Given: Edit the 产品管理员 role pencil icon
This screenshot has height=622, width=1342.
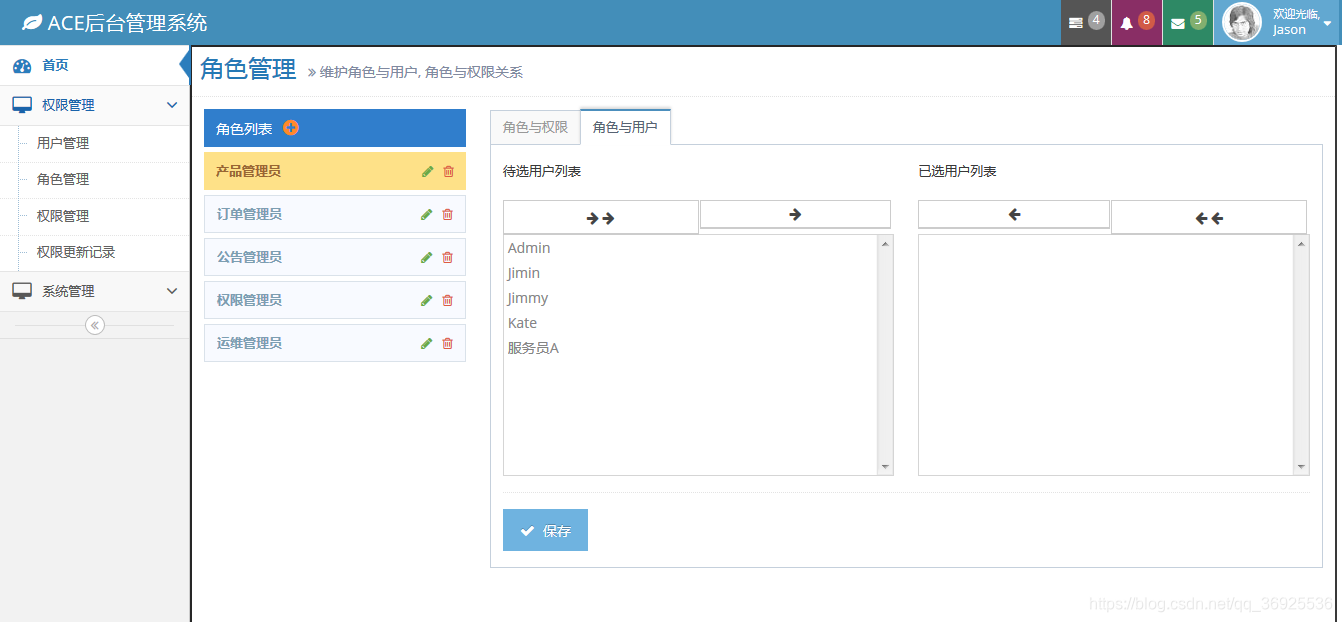Looking at the screenshot, I should coord(427,171).
